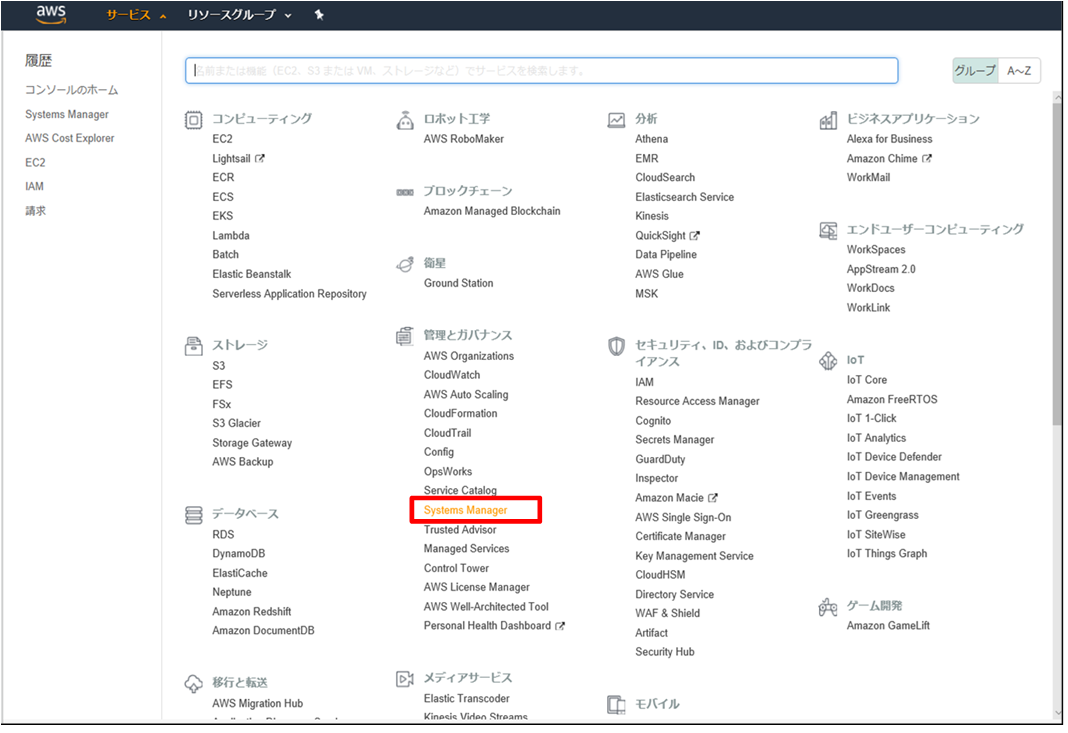Open the Lambda service link
This screenshot has height=733, width=1068.
[x=231, y=236]
